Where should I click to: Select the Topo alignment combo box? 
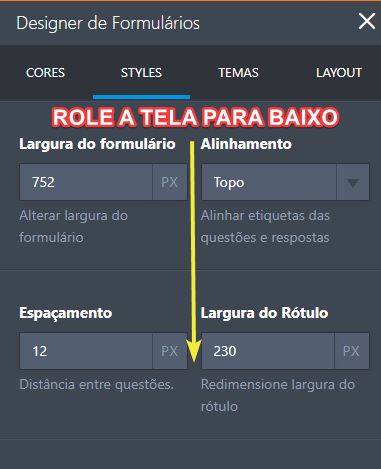(x=285, y=182)
